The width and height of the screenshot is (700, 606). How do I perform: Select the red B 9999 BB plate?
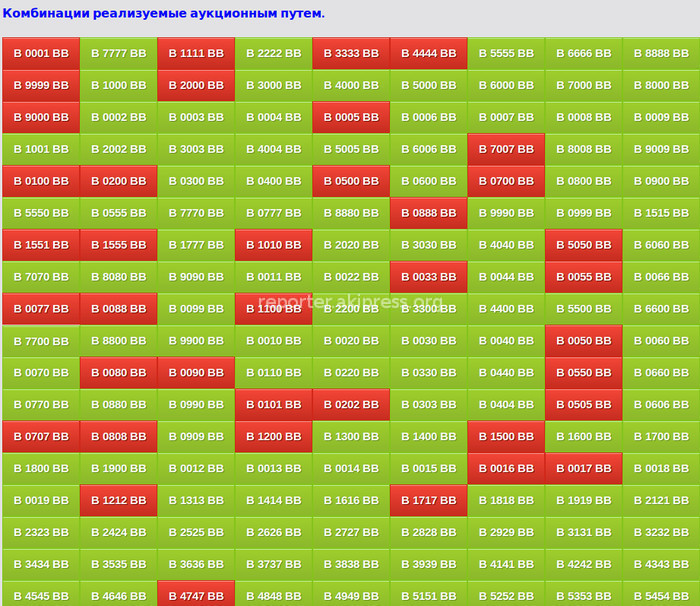[41, 85]
